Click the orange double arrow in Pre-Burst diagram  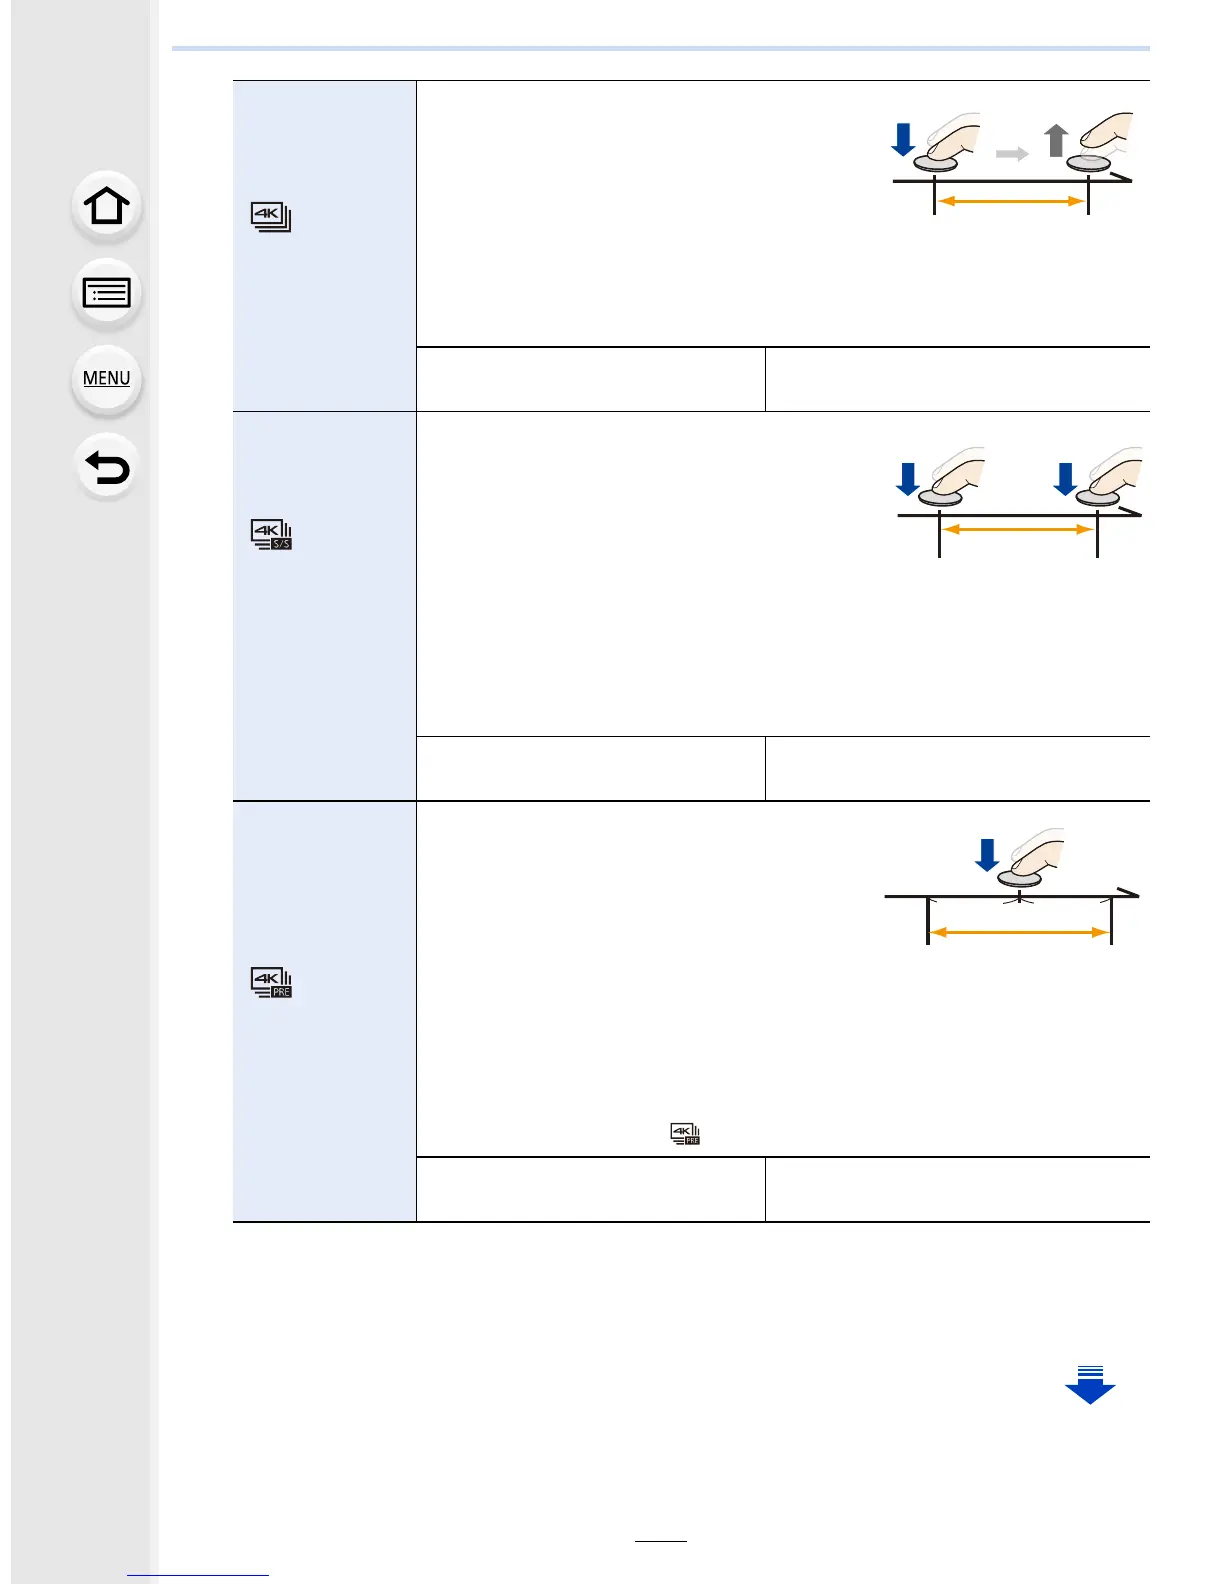click(x=1019, y=932)
